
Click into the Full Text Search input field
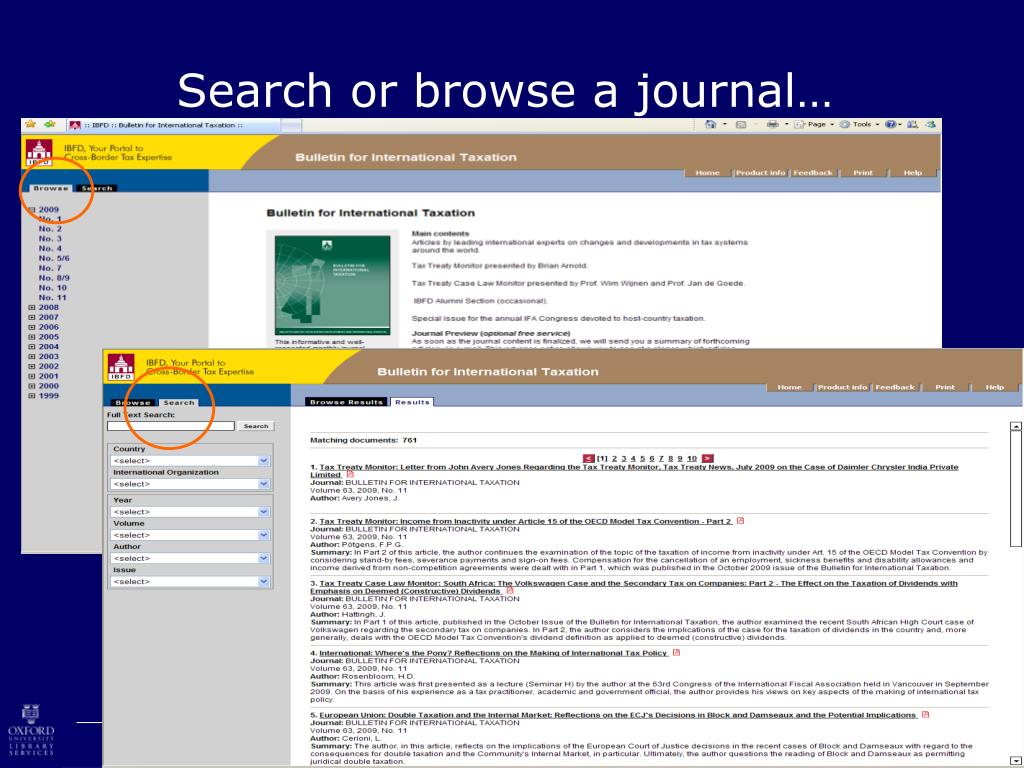[x=170, y=426]
